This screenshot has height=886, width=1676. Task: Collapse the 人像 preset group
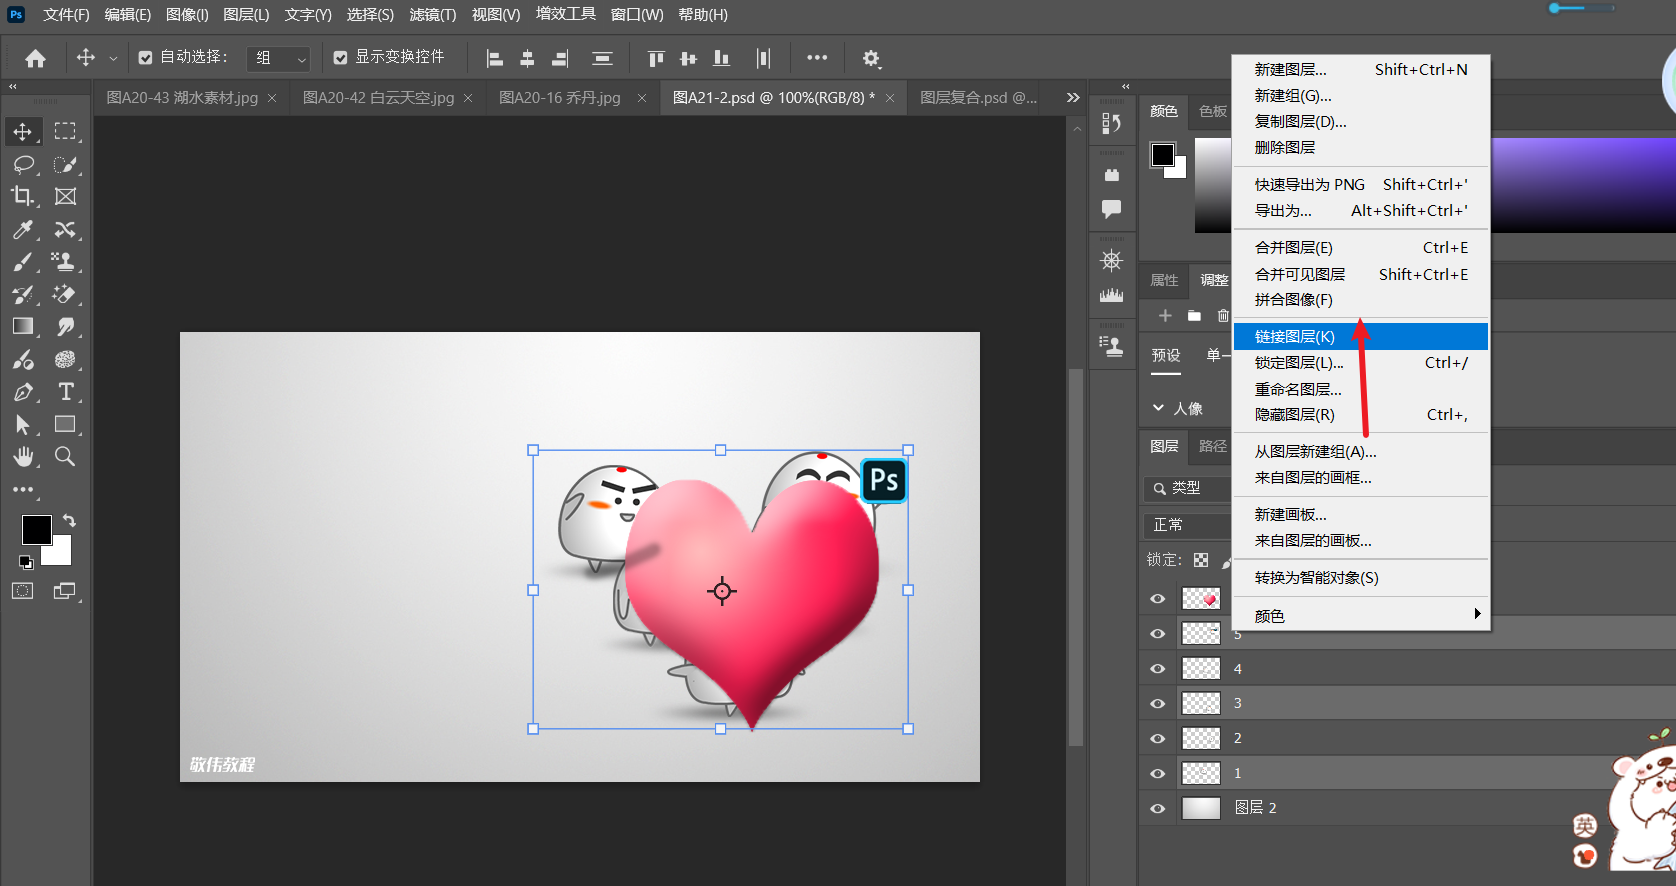coord(1158,408)
